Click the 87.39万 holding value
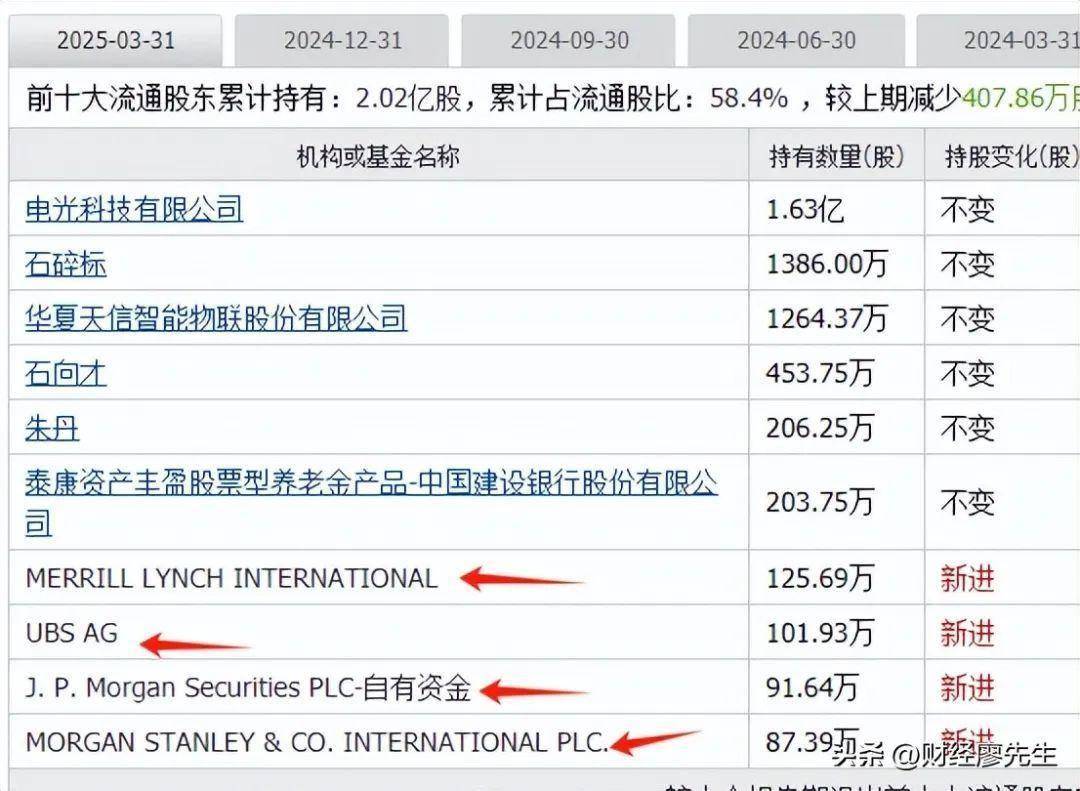 pos(812,742)
